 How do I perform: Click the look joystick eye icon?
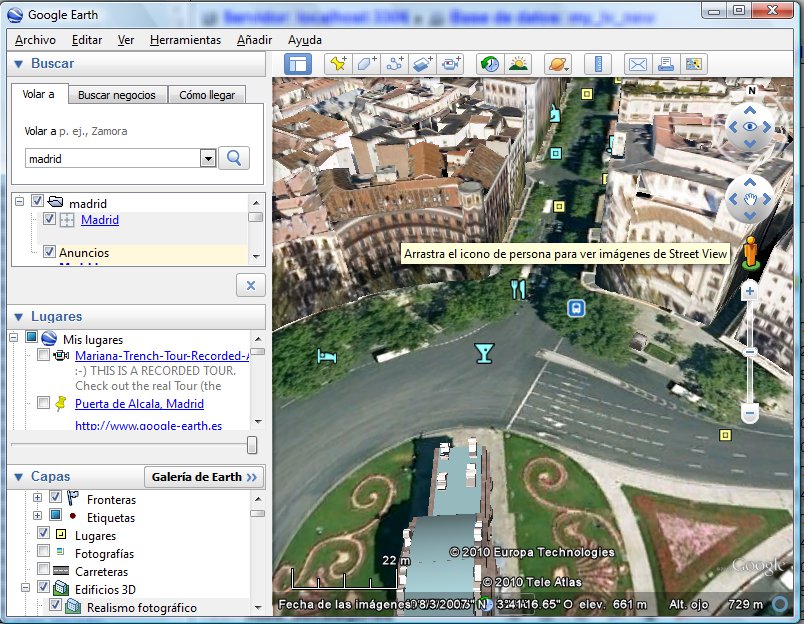[750, 127]
